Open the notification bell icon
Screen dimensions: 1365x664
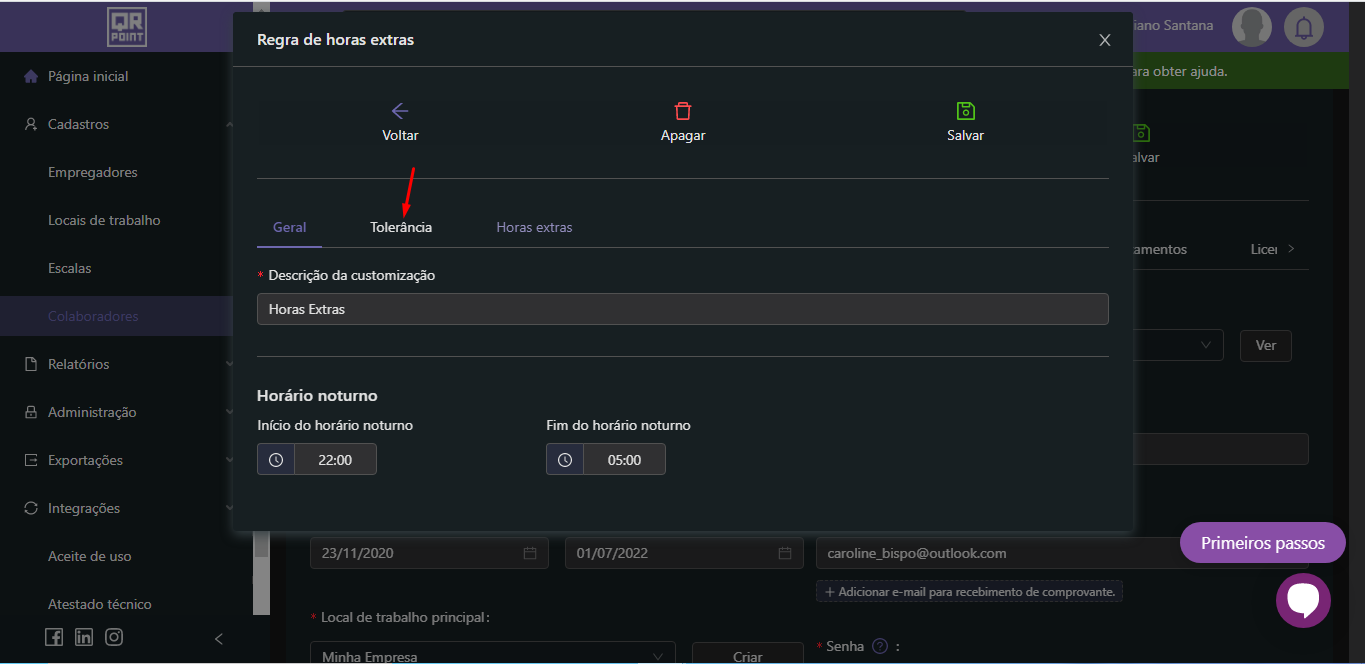(x=1303, y=27)
